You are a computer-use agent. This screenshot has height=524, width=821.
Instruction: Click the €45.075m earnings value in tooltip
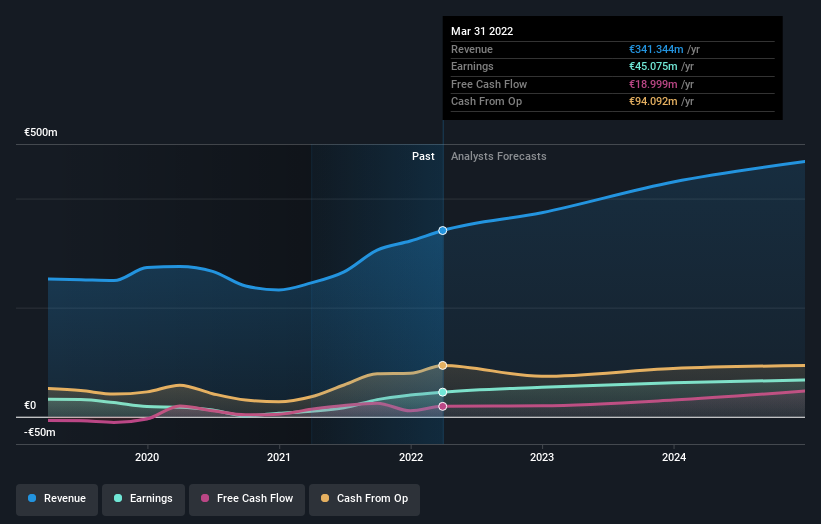(653, 66)
